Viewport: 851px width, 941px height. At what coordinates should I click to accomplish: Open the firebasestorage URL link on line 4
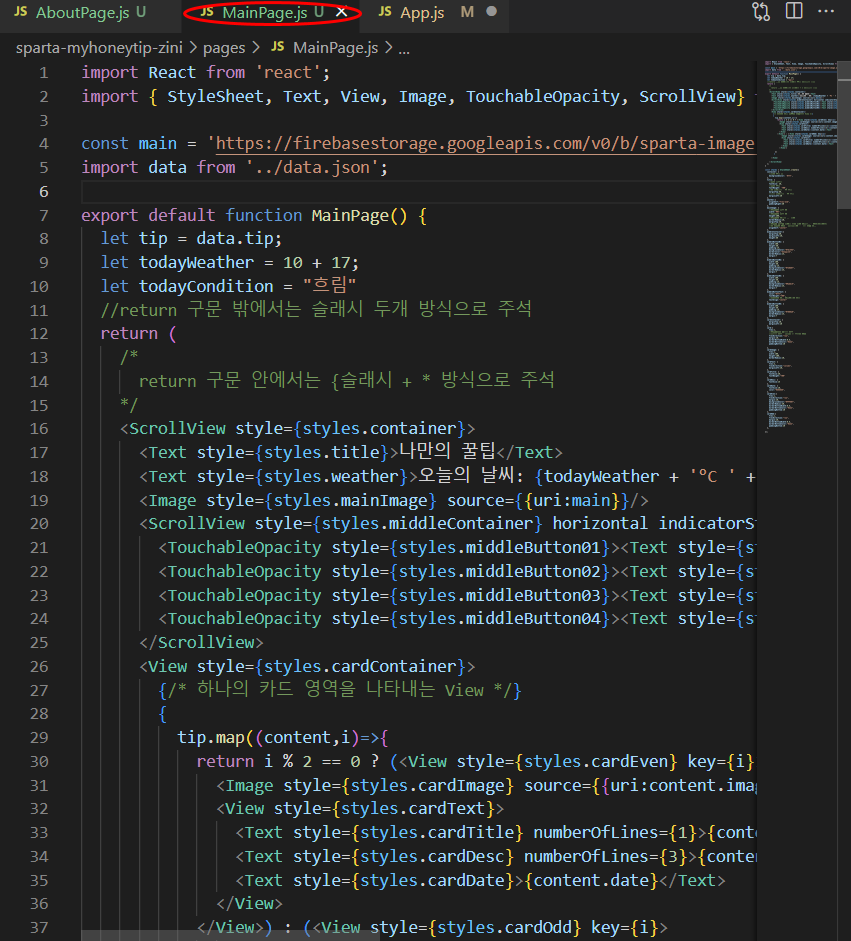pos(485,143)
